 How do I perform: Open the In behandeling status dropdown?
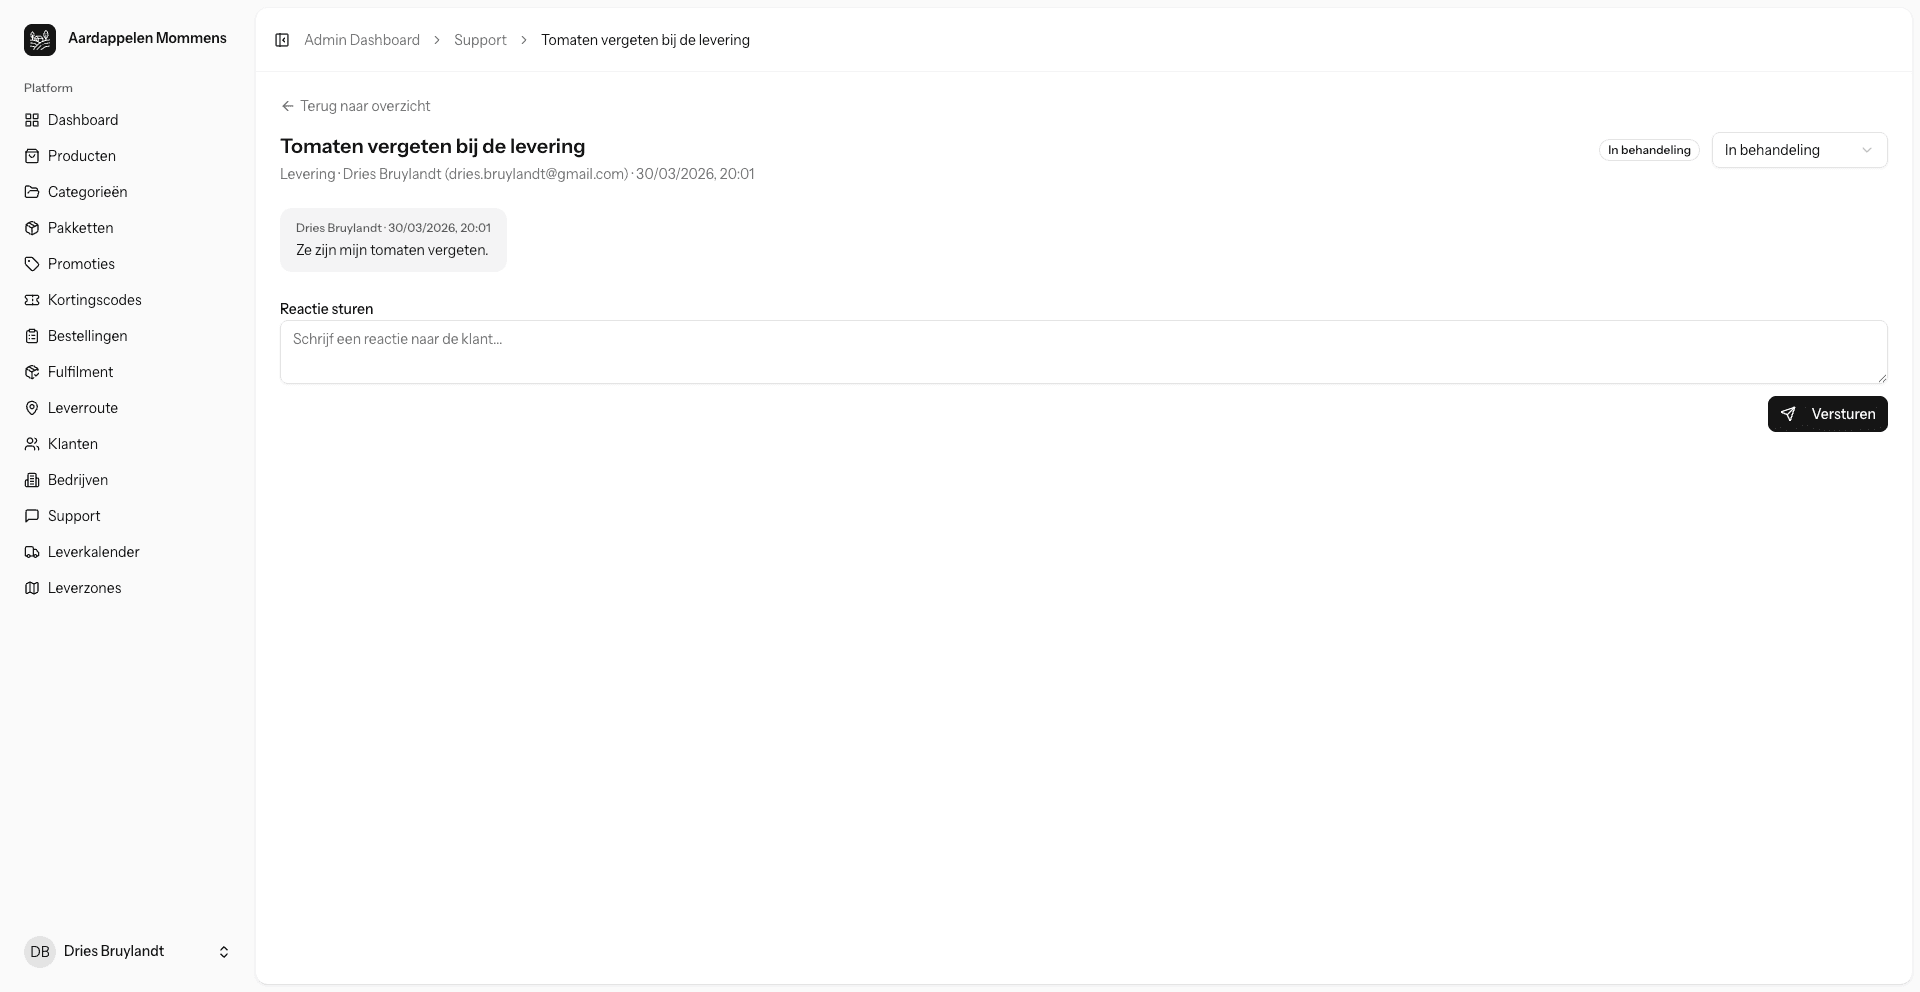1800,150
